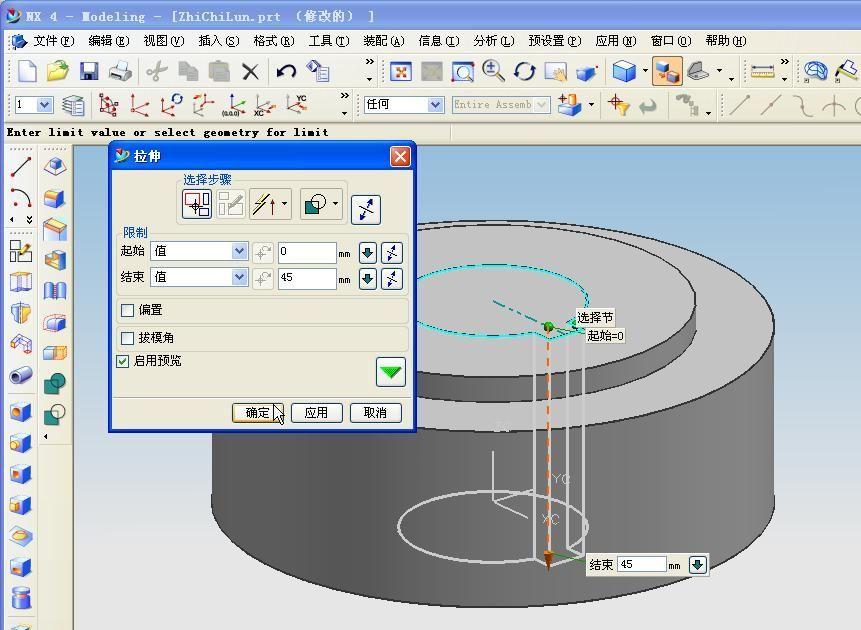The image size is (861, 630).
Task: Click the 结束 value field in extrude dialog
Action: point(306,278)
